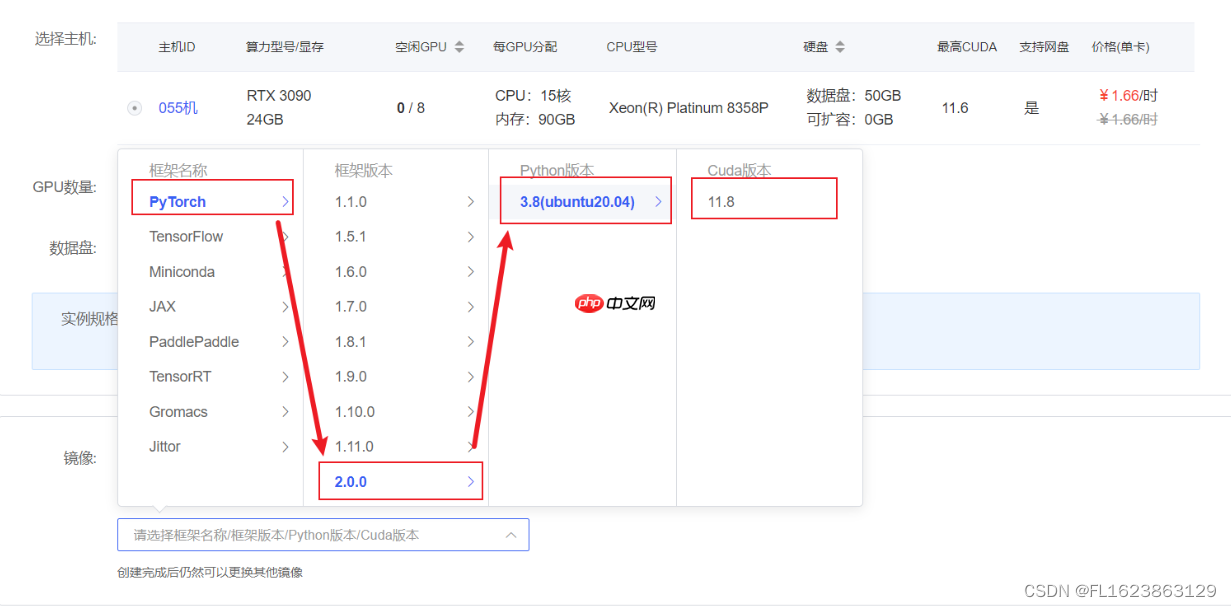The image size is (1231, 607).
Task: Click the Xeon(R) Platinum 8358P cell
Action: [689, 108]
